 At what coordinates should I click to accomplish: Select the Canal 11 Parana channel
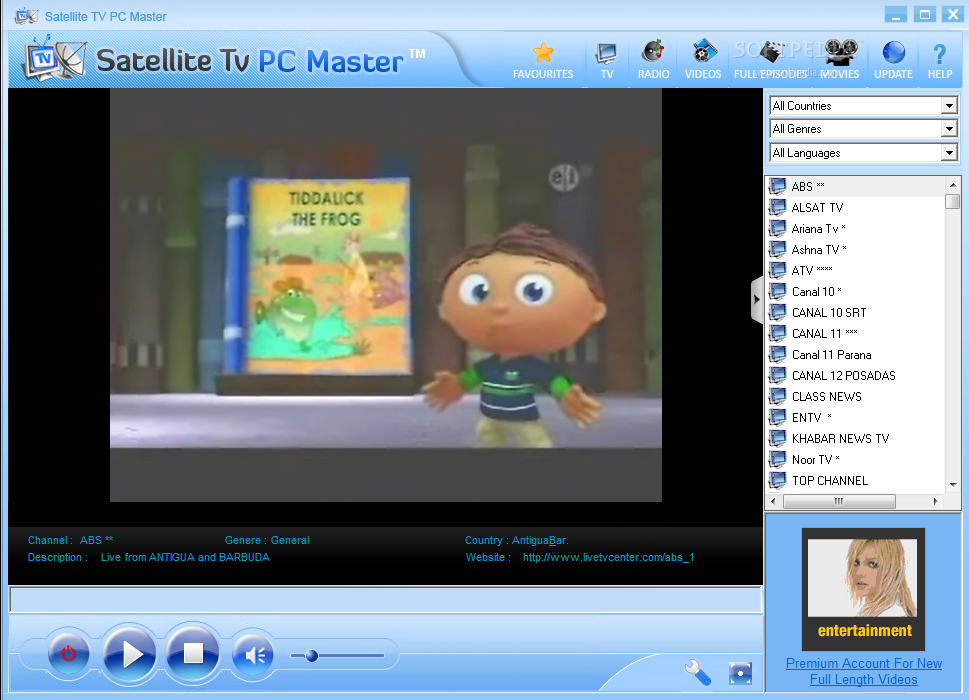pyautogui.click(x=856, y=355)
